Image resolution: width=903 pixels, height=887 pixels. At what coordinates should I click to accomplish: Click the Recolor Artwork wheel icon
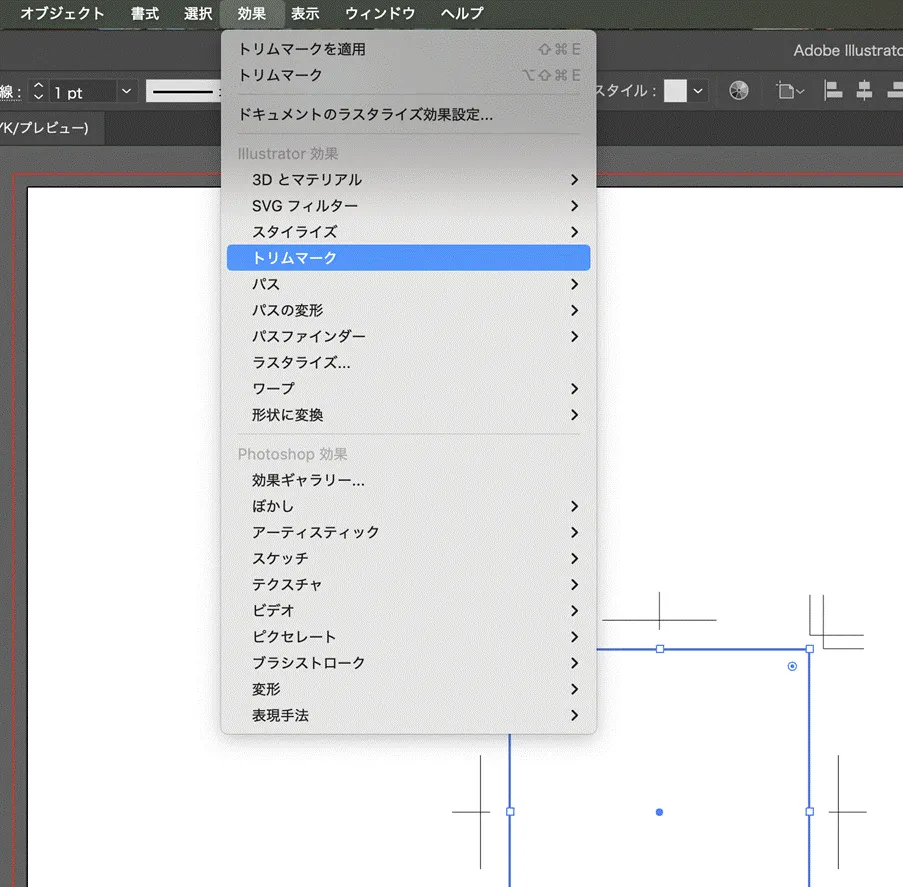pyautogui.click(x=738, y=90)
